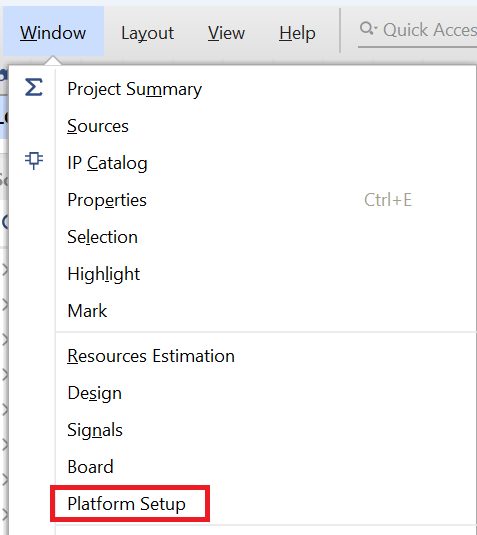Image resolution: width=477 pixels, height=535 pixels.
Task: Open the View menu
Action: (226, 33)
